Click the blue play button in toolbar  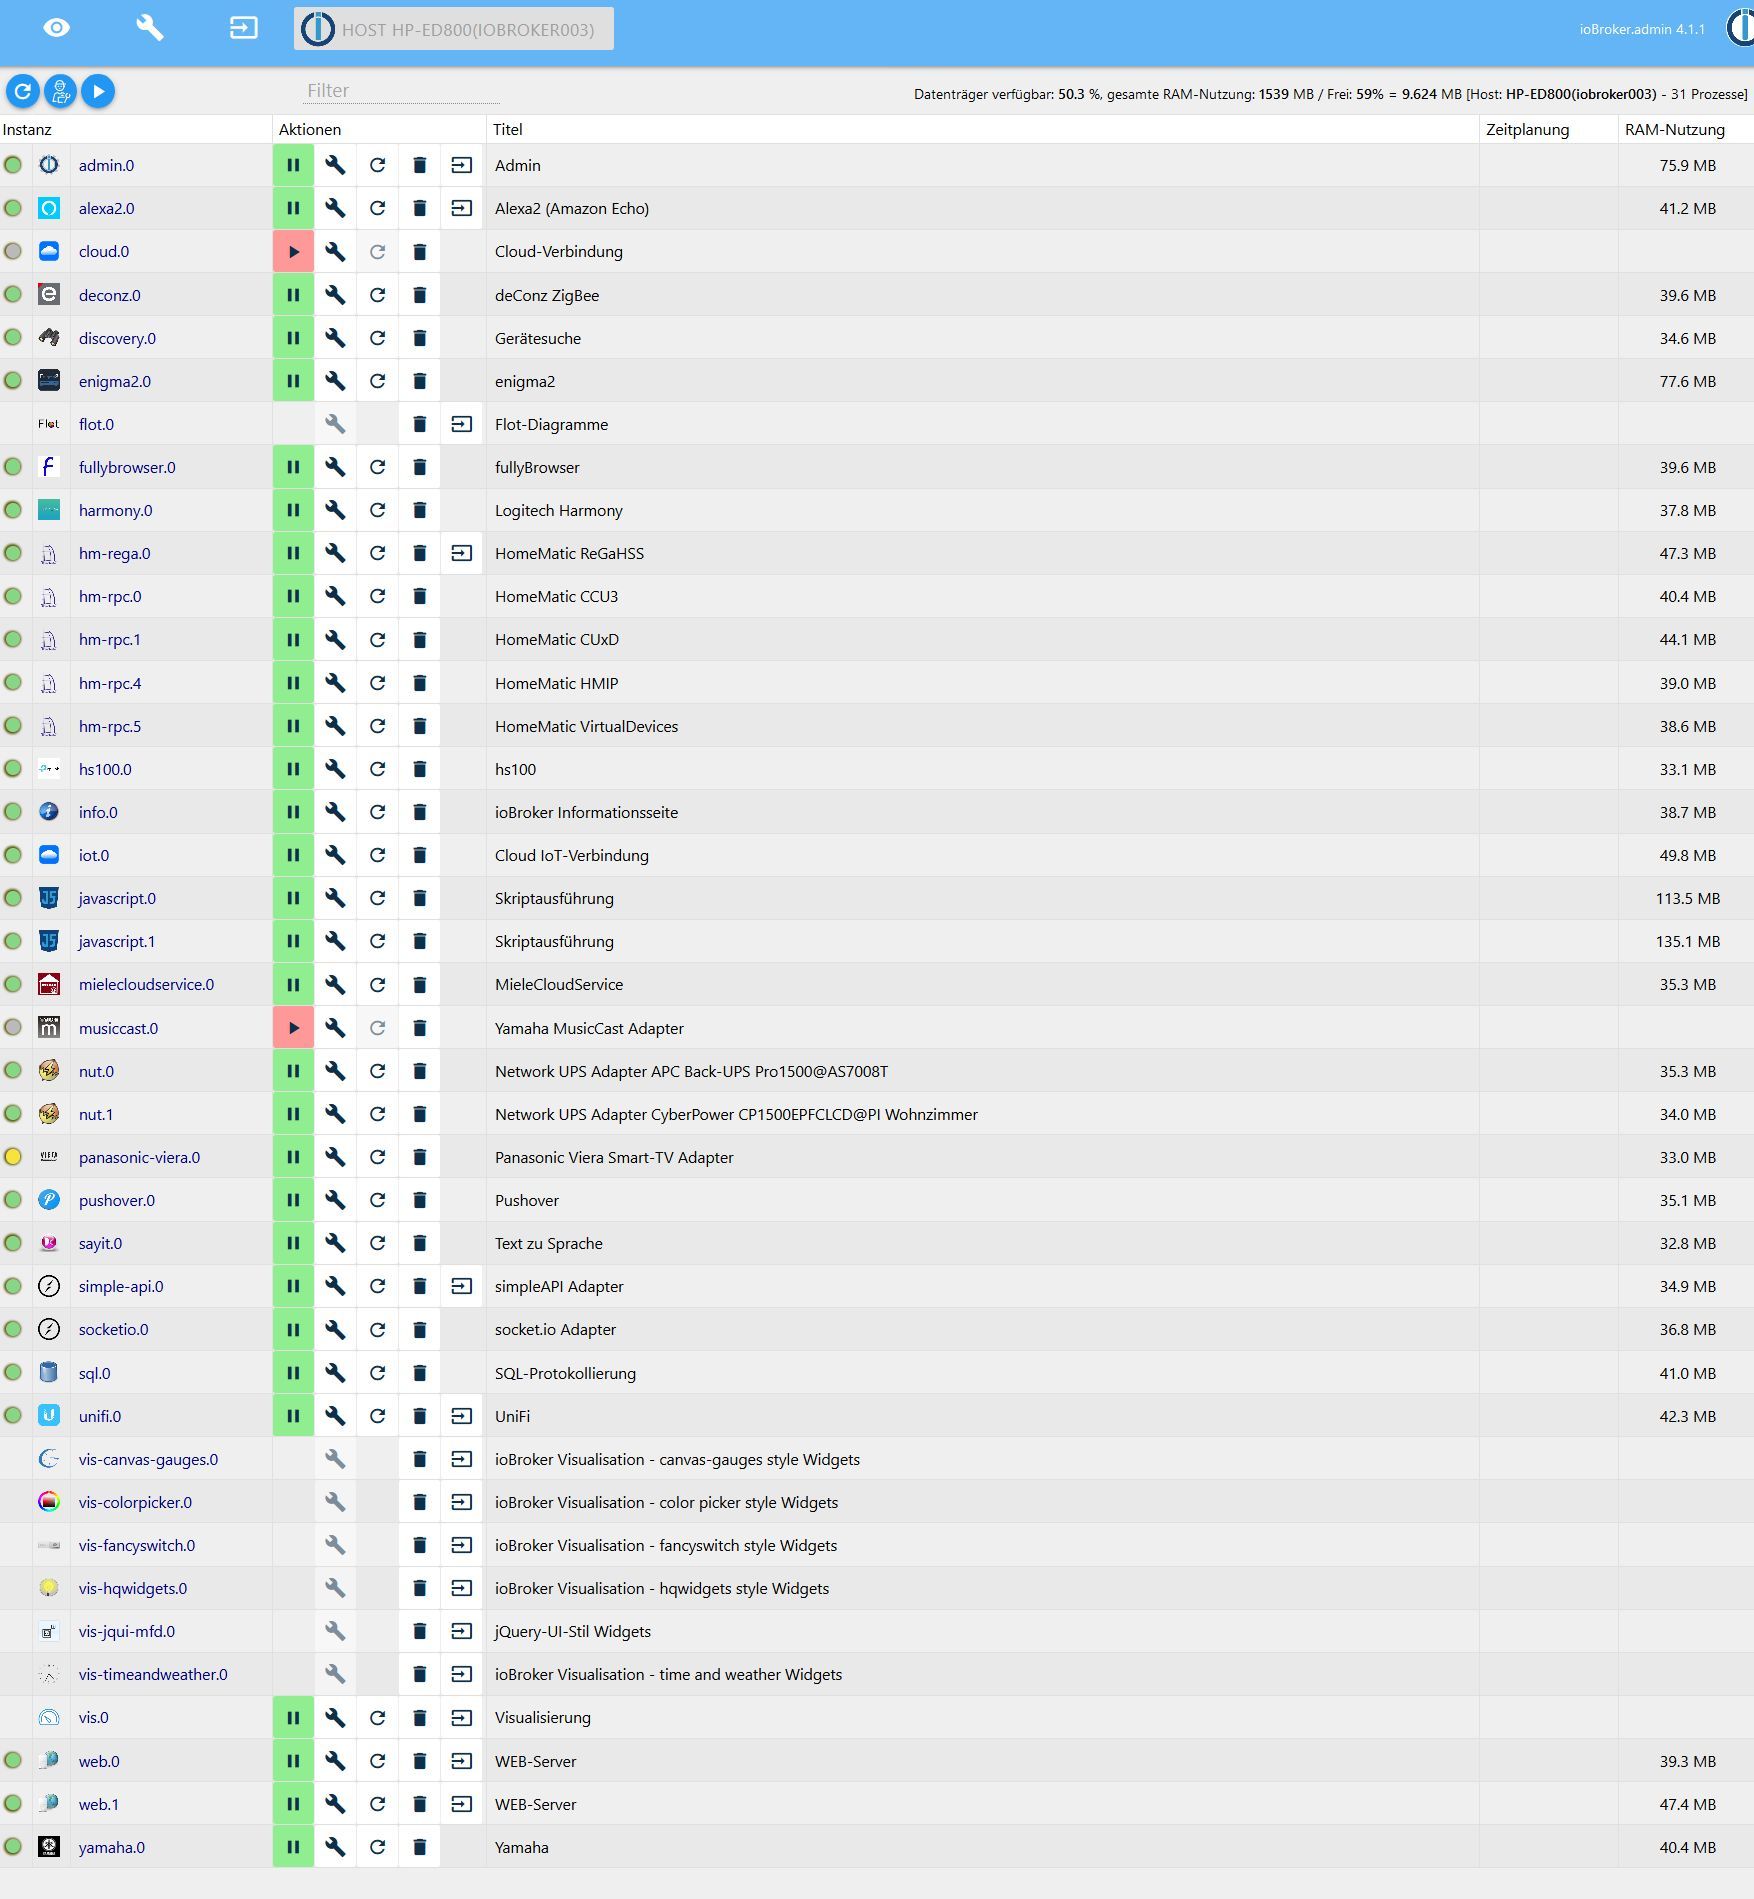pyautogui.click(x=98, y=91)
